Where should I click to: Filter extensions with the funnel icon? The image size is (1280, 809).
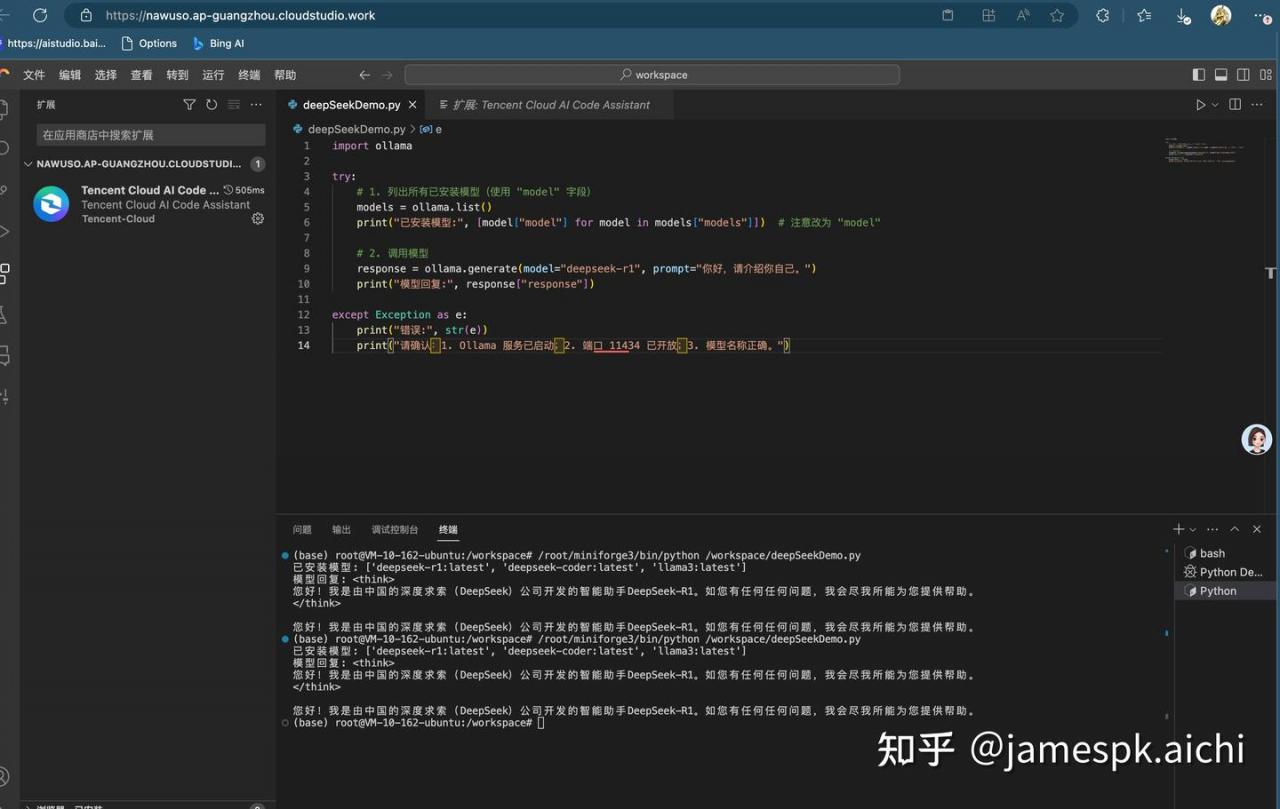click(x=189, y=104)
